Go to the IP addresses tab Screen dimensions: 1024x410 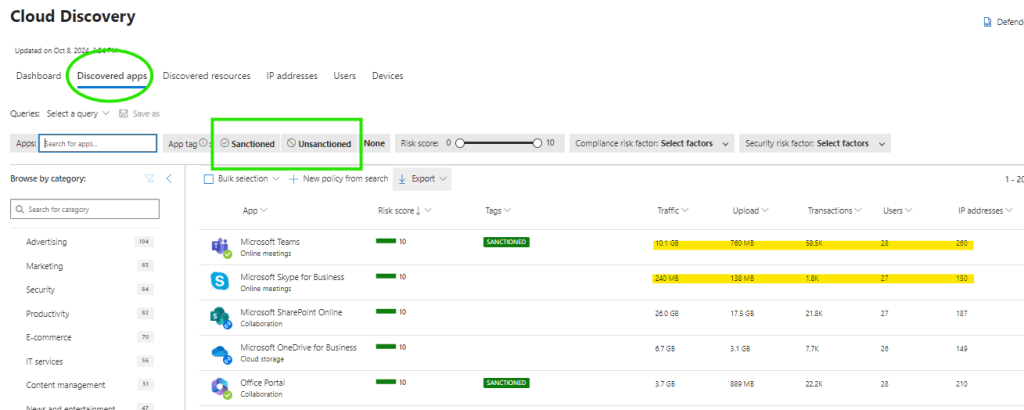tap(292, 76)
